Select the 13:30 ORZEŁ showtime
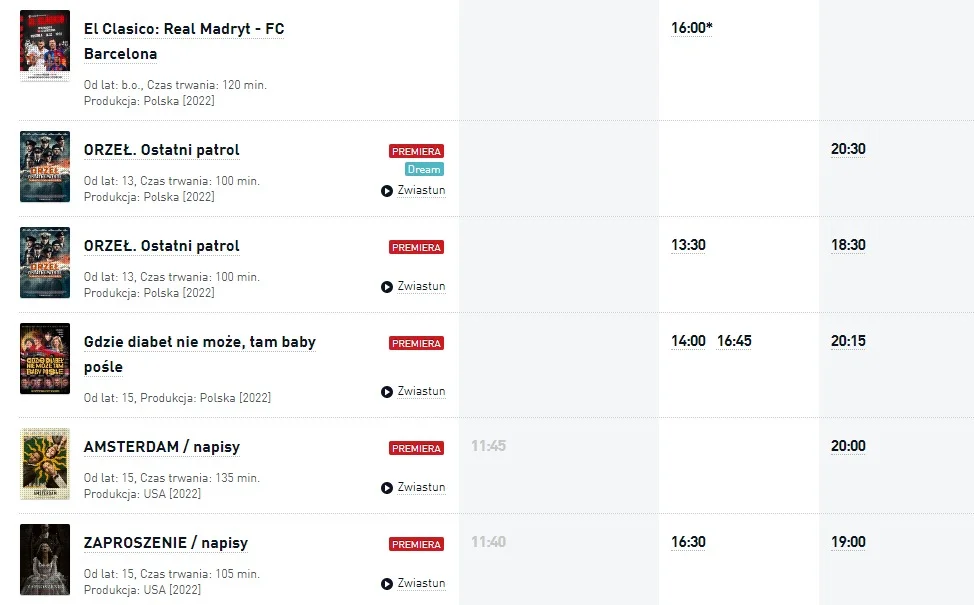 point(688,245)
